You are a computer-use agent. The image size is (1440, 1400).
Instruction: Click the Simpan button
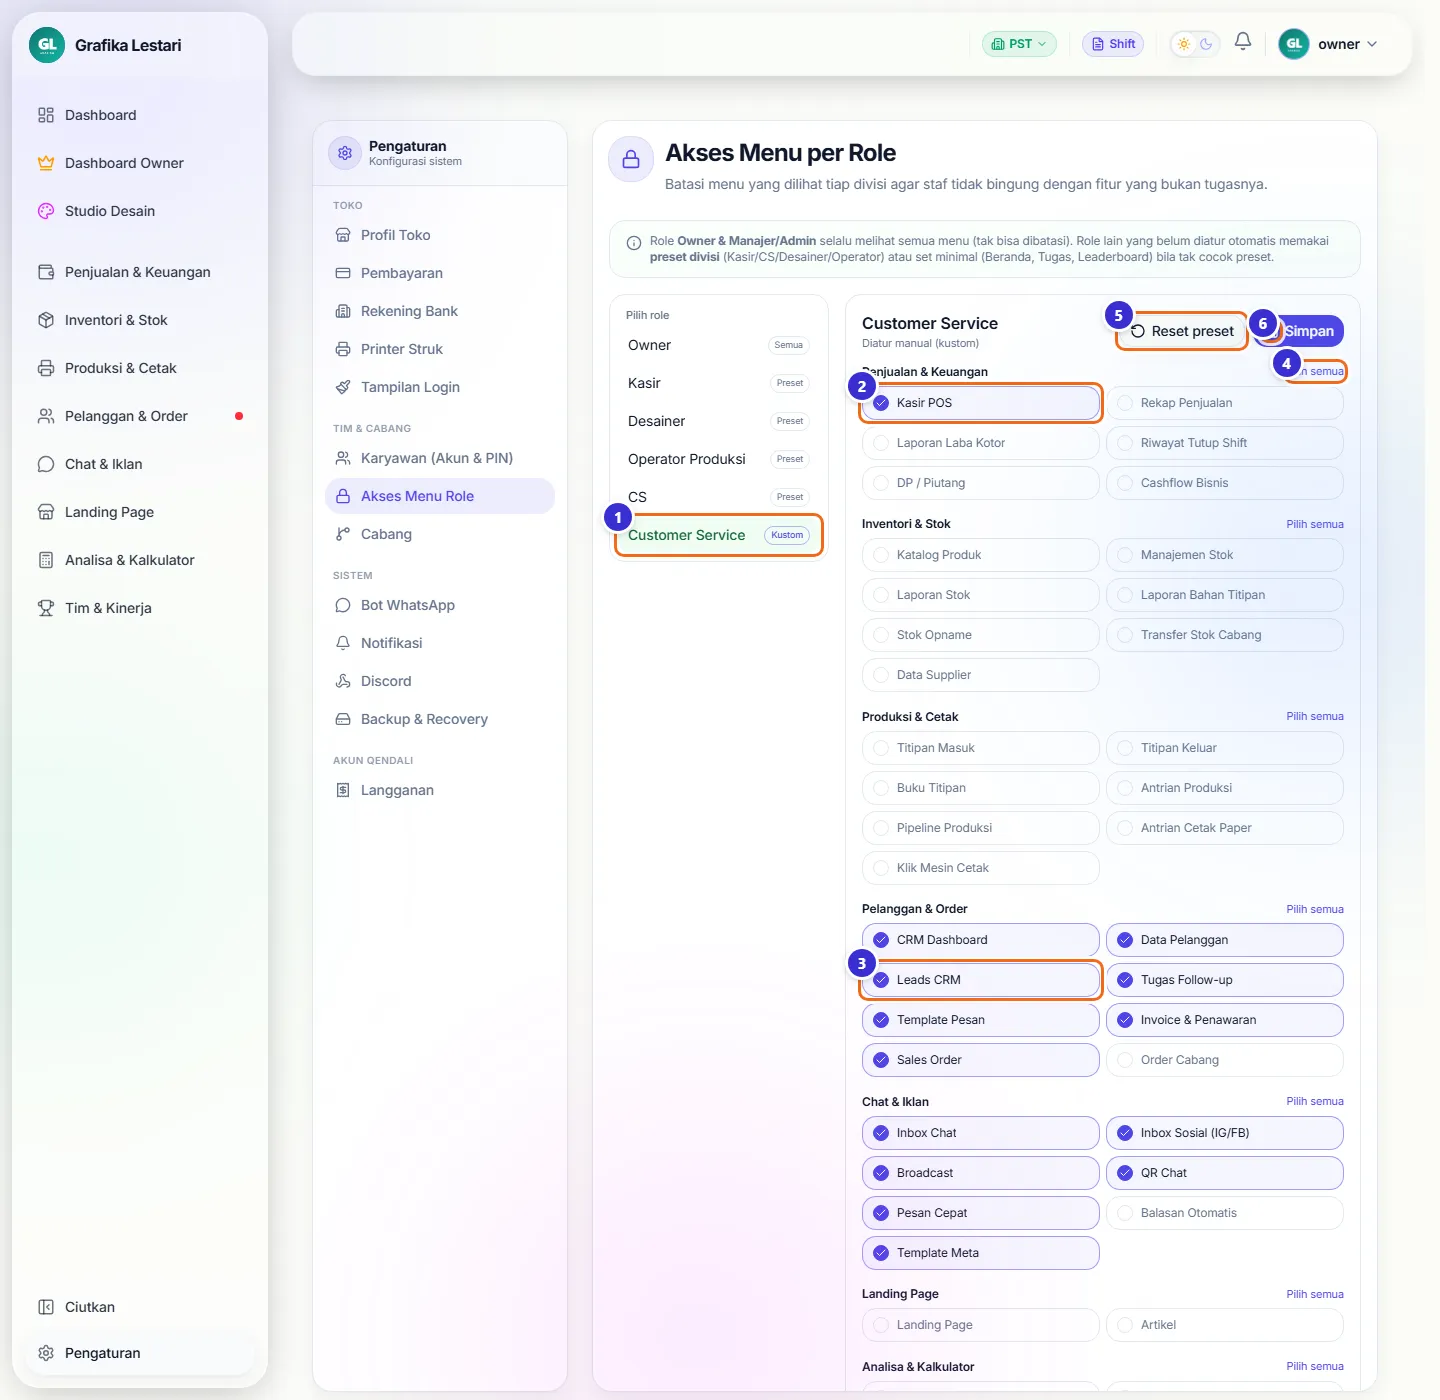(x=1299, y=331)
